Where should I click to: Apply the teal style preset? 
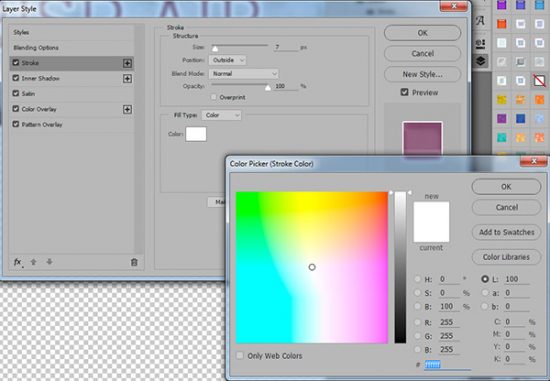(x=502, y=137)
